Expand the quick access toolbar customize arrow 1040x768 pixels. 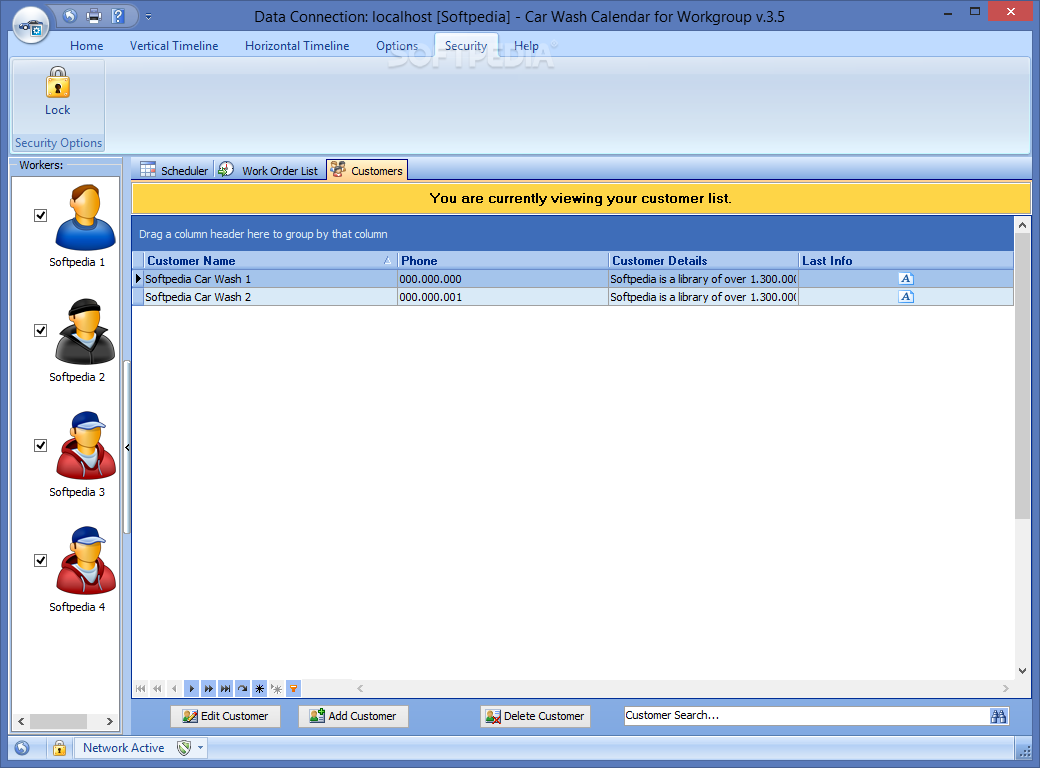pos(149,17)
